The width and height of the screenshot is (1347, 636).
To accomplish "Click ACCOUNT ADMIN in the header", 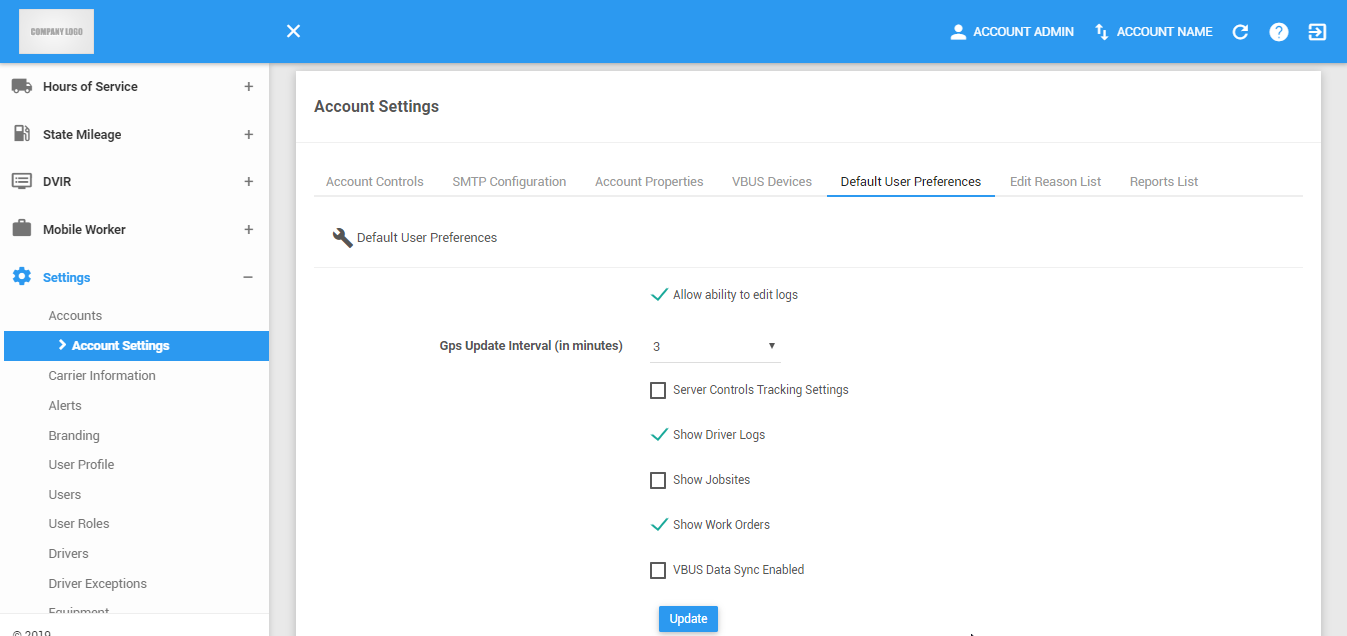I will [x=1023, y=32].
